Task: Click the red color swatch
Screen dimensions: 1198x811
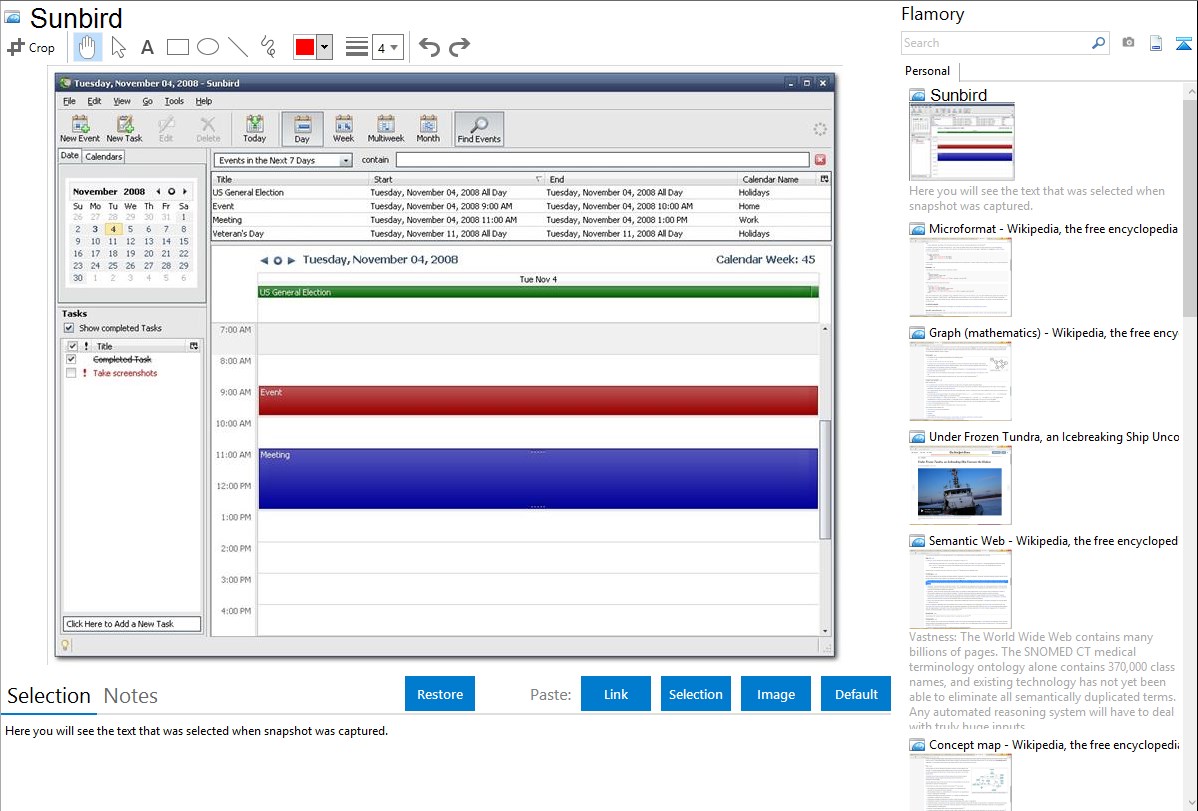Action: click(x=304, y=47)
